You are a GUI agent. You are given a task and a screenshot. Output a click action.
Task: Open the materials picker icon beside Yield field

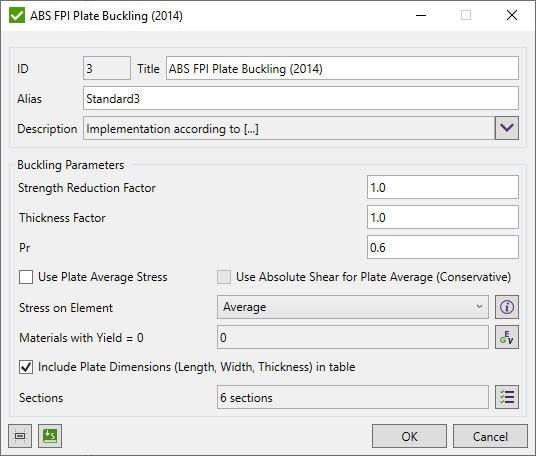pyautogui.click(x=507, y=337)
